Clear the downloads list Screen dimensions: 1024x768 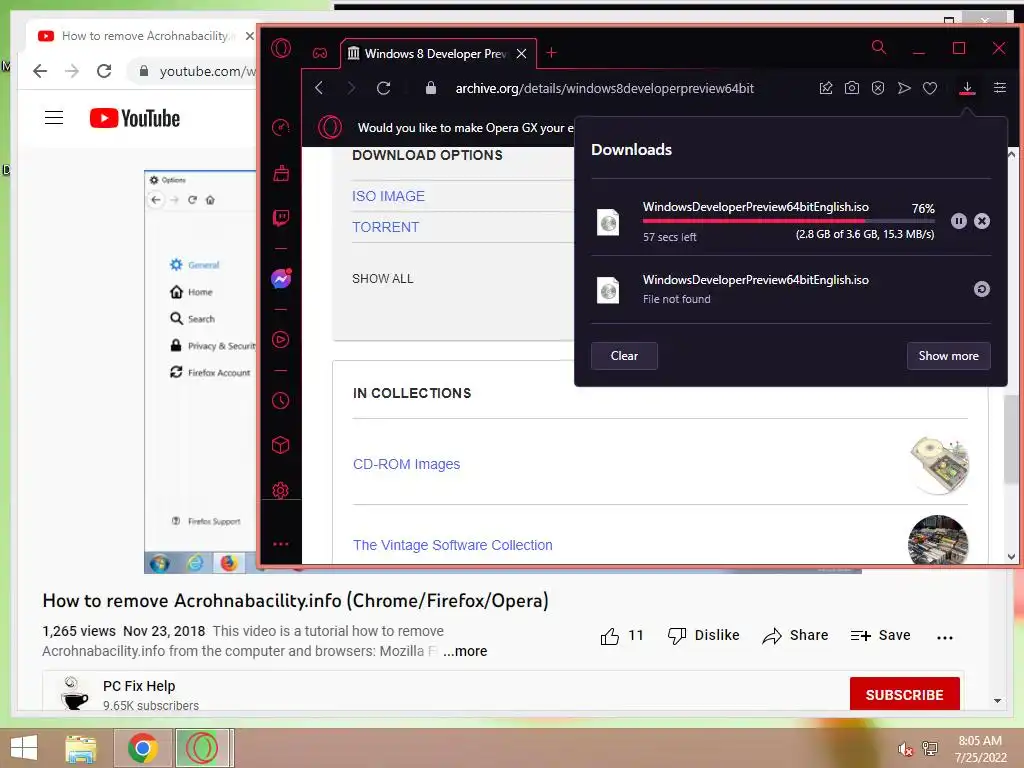tap(624, 356)
